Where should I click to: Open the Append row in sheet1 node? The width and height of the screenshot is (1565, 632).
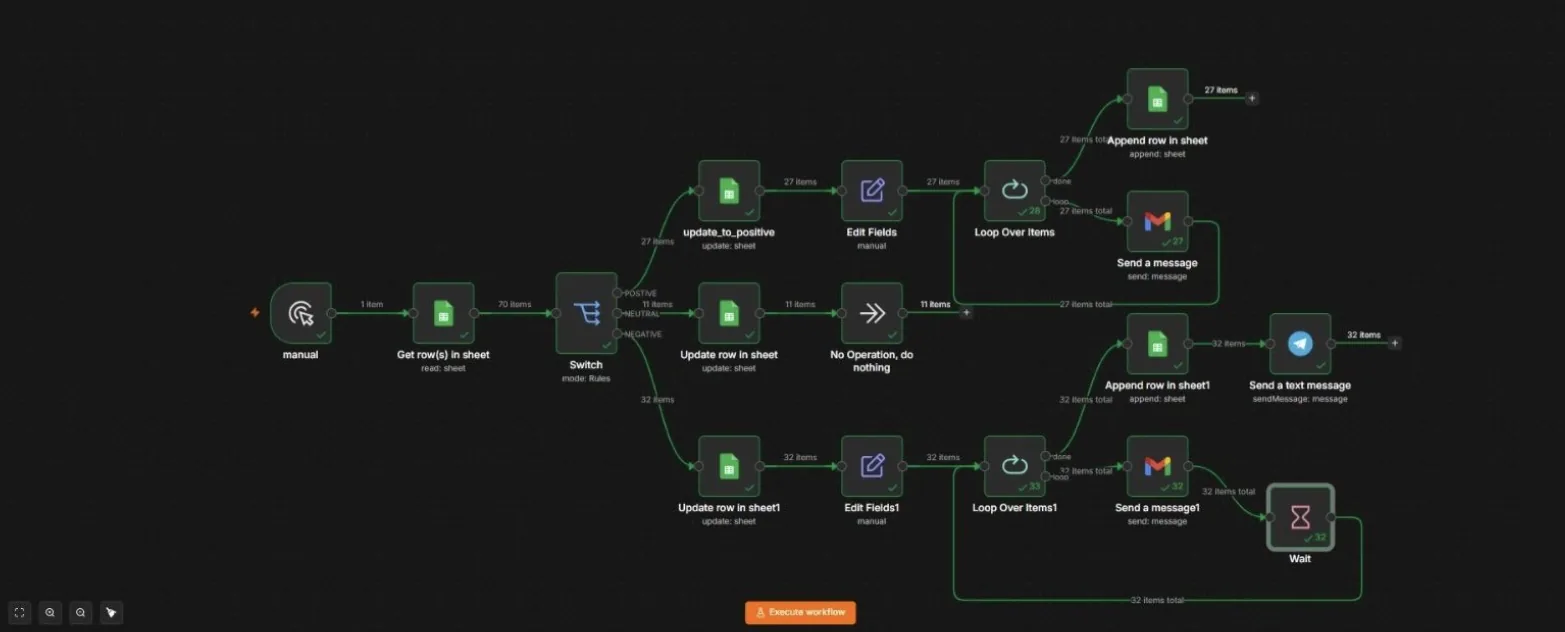(x=1157, y=344)
